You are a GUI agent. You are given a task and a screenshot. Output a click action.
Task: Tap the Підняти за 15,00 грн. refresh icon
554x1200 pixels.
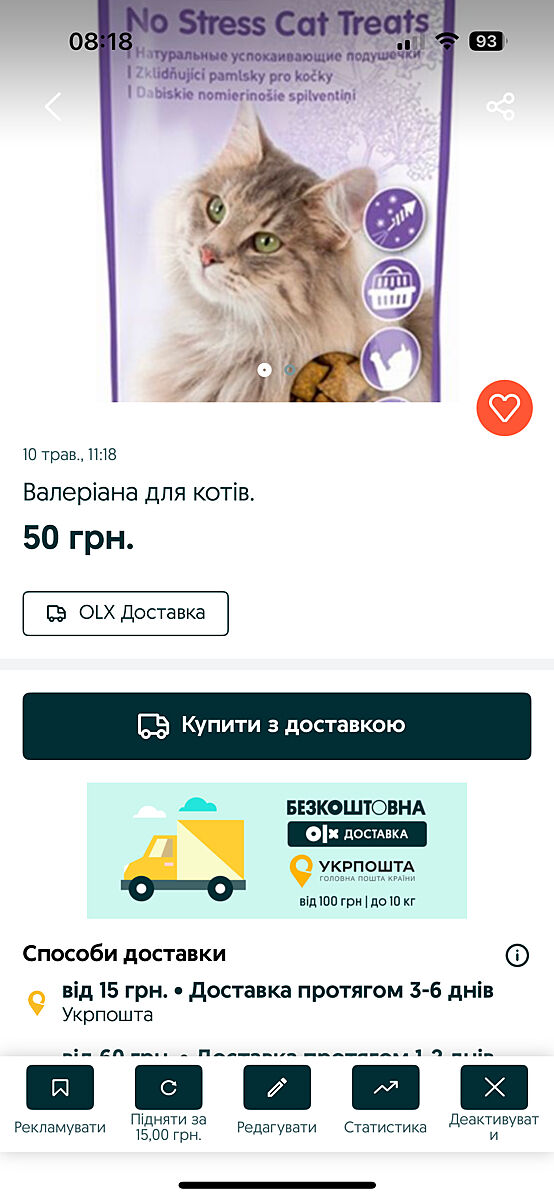click(x=168, y=1088)
